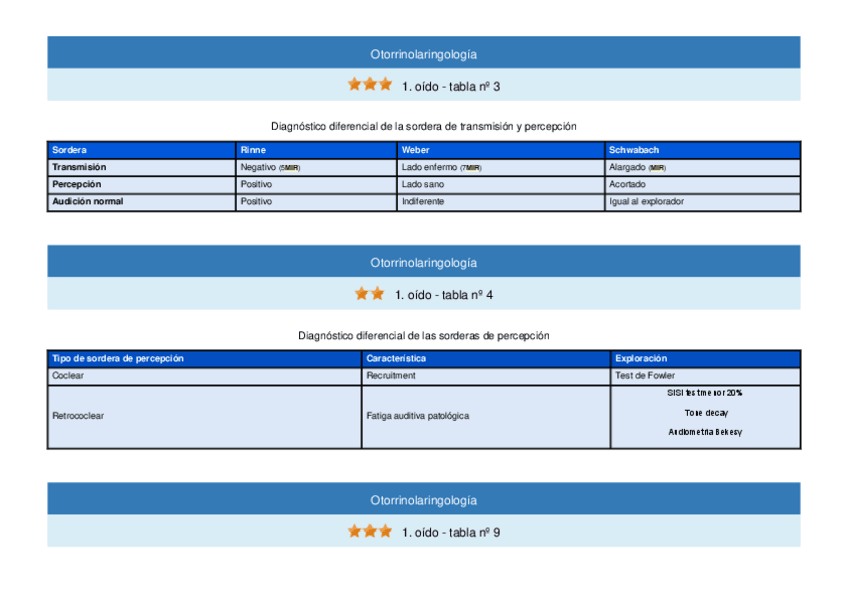The width and height of the screenshot is (848, 599).
Task: Click the first star beside tabla nº 4
Action: click(362, 294)
